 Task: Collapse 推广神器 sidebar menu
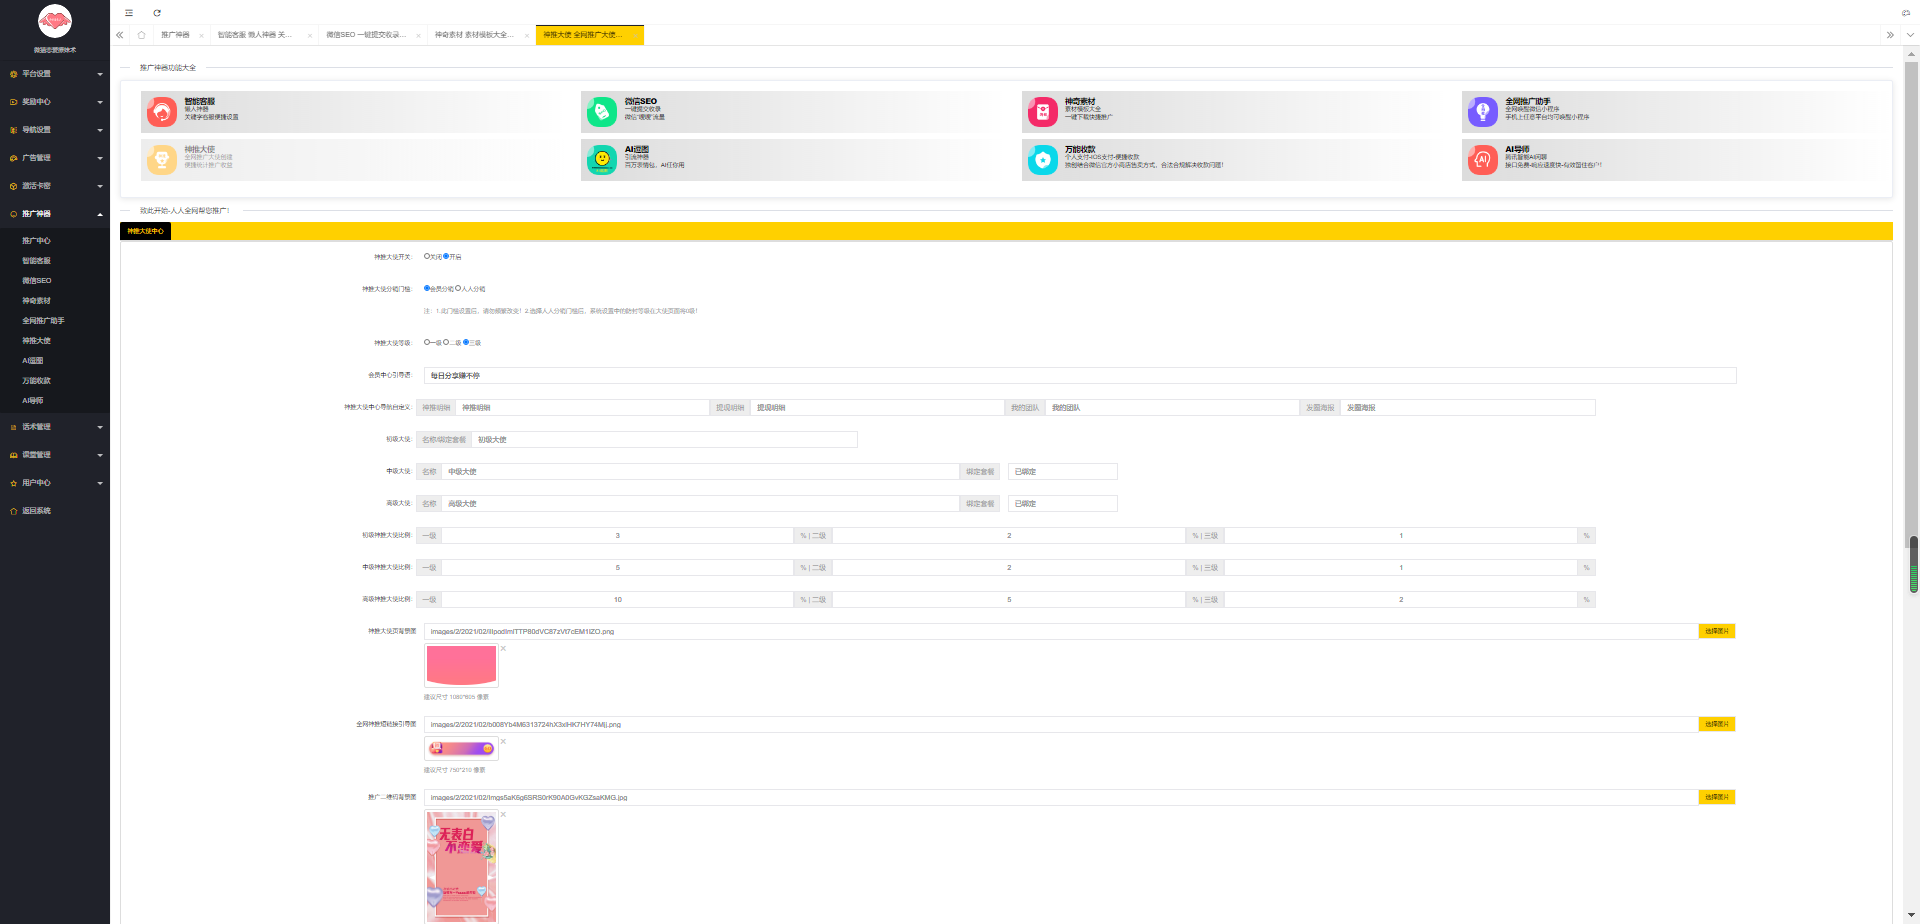click(x=100, y=214)
